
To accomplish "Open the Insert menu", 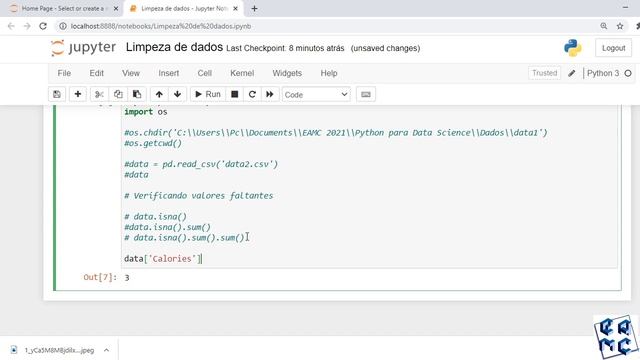I will coord(169,73).
